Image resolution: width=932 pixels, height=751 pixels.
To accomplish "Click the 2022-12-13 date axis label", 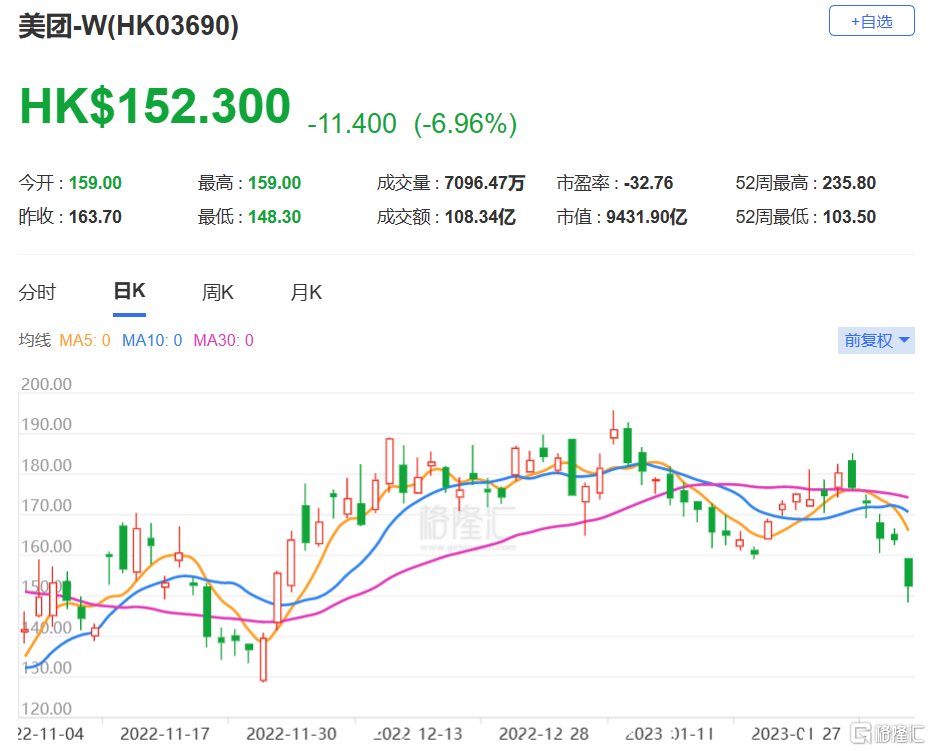I will (418, 734).
